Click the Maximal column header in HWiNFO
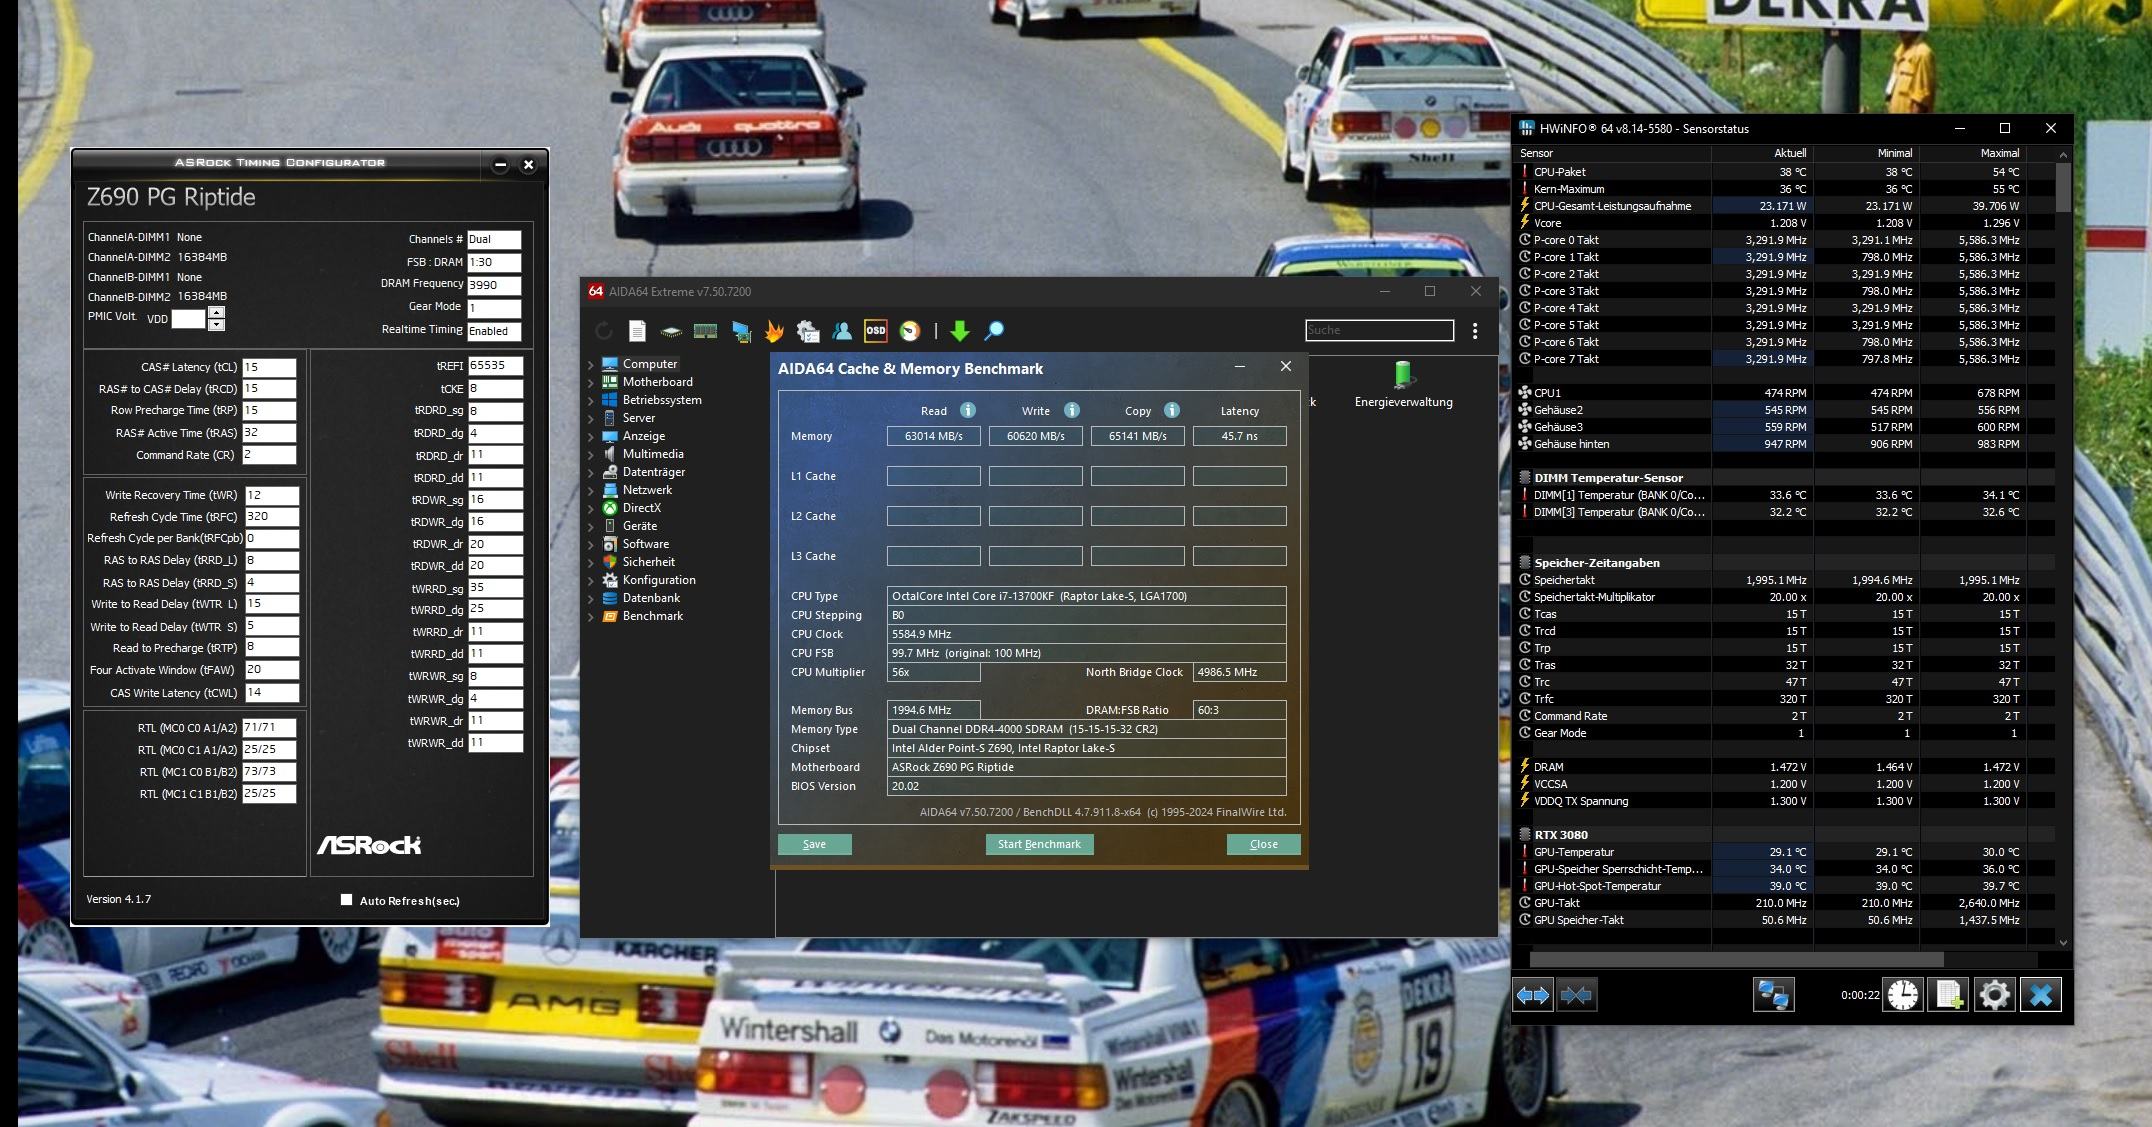Screen dimensions: 2152x1127 click(x=1972, y=153)
